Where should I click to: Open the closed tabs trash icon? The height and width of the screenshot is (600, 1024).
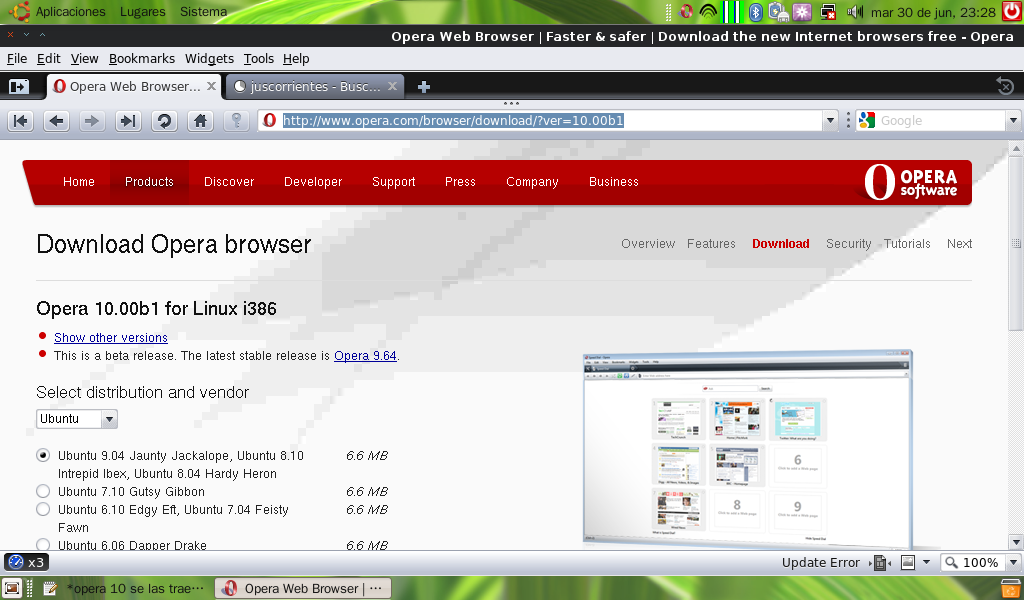pyautogui.click(x=1005, y=86)
